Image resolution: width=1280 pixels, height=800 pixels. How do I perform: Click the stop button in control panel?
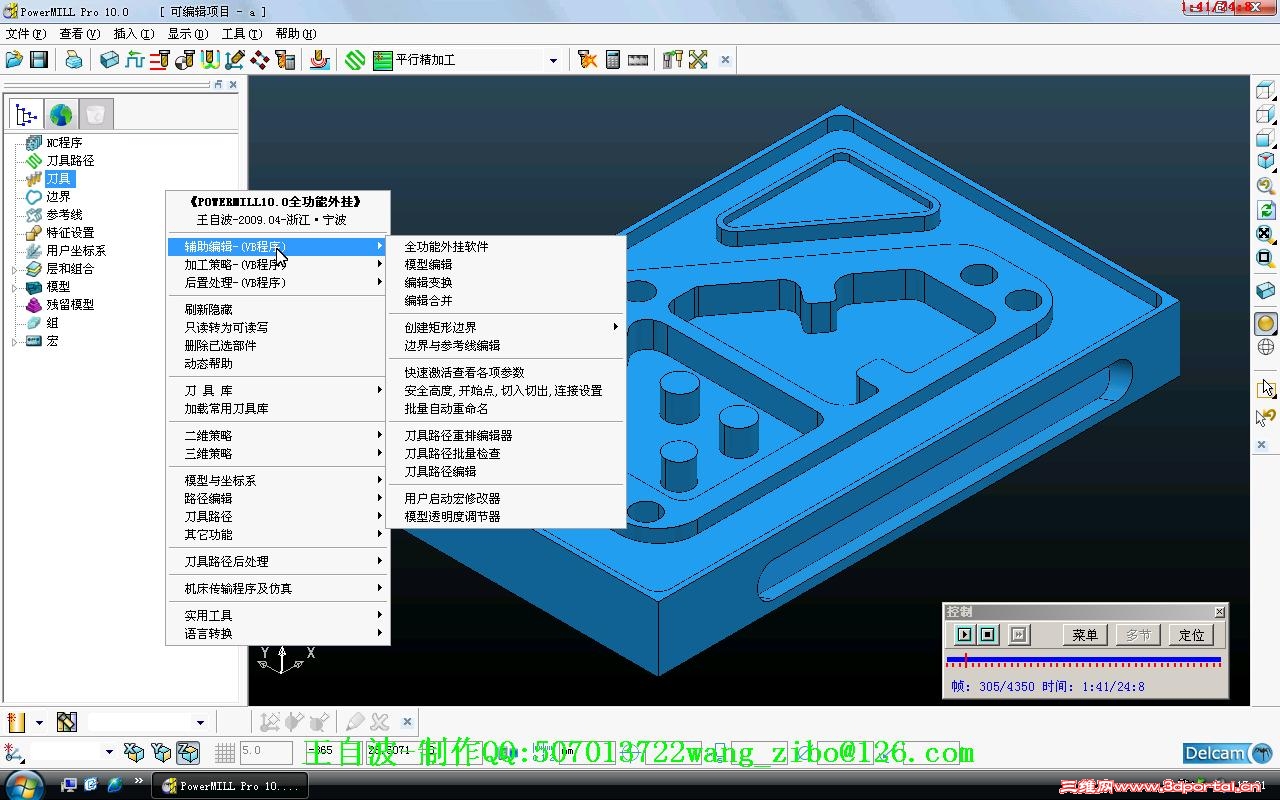coord(988,634)
